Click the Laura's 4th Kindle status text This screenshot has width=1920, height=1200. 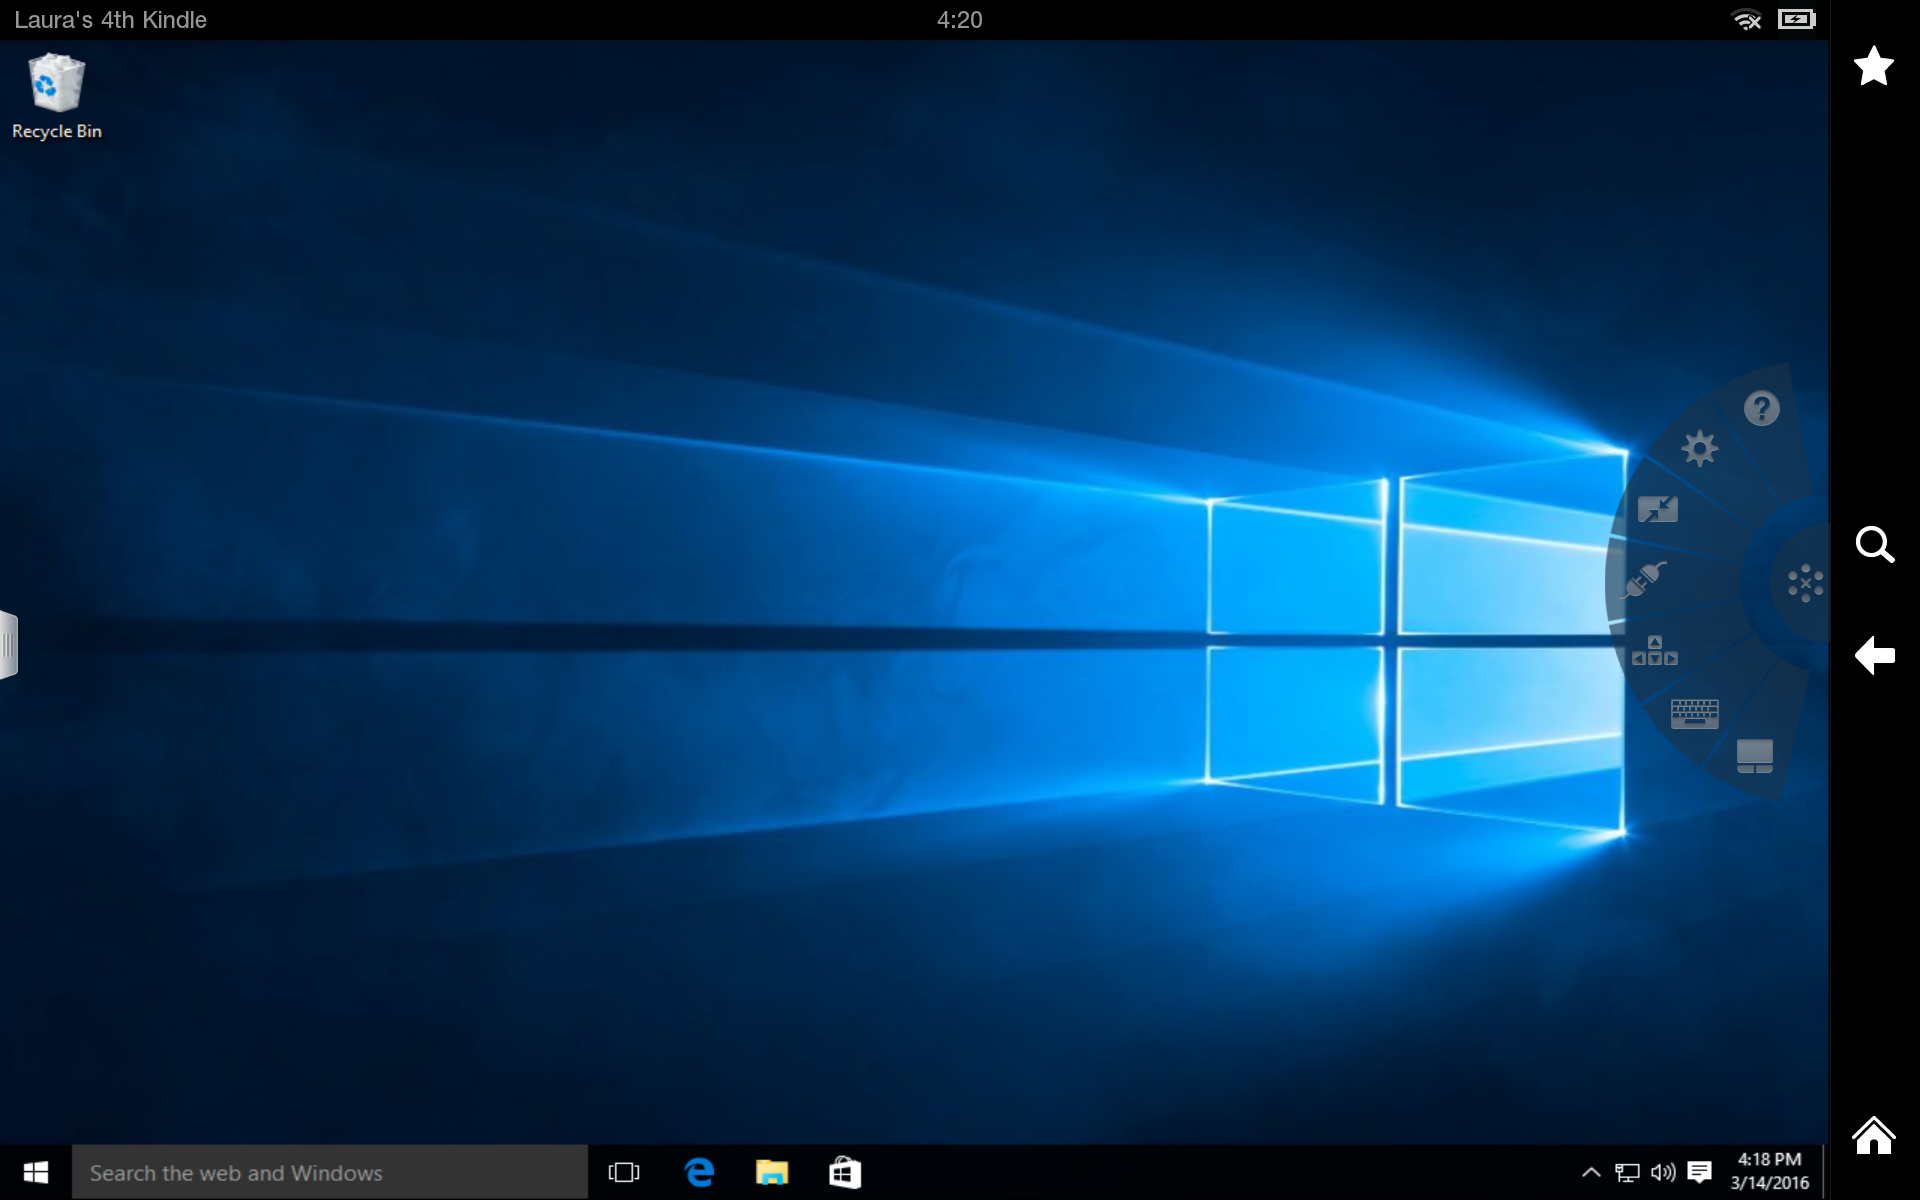110,20
